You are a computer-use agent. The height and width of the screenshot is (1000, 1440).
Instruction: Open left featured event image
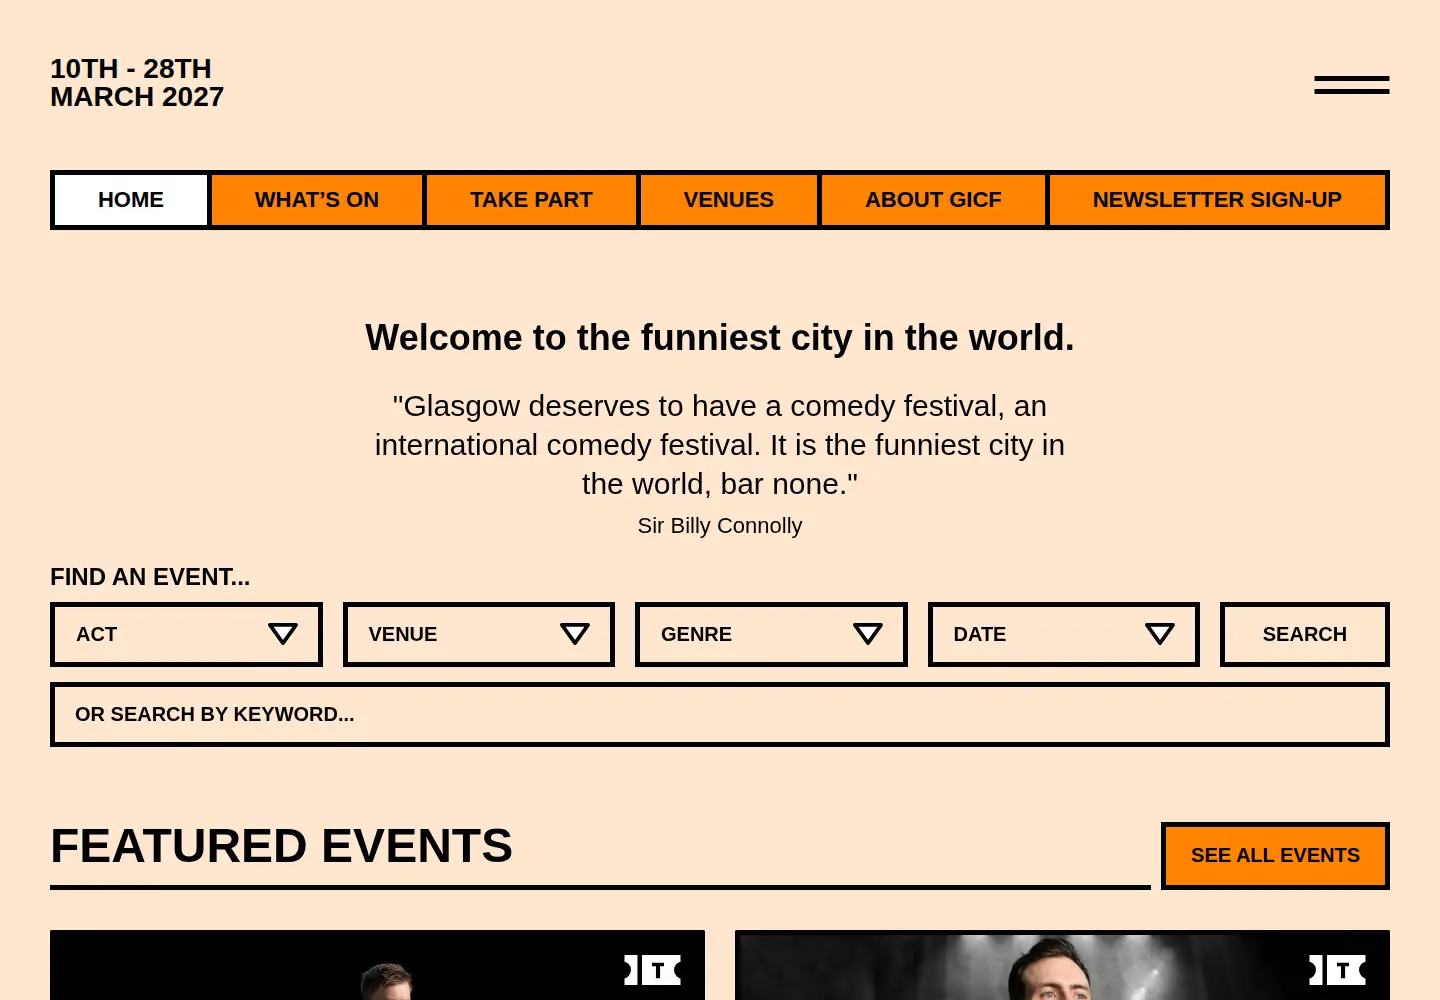377,965
